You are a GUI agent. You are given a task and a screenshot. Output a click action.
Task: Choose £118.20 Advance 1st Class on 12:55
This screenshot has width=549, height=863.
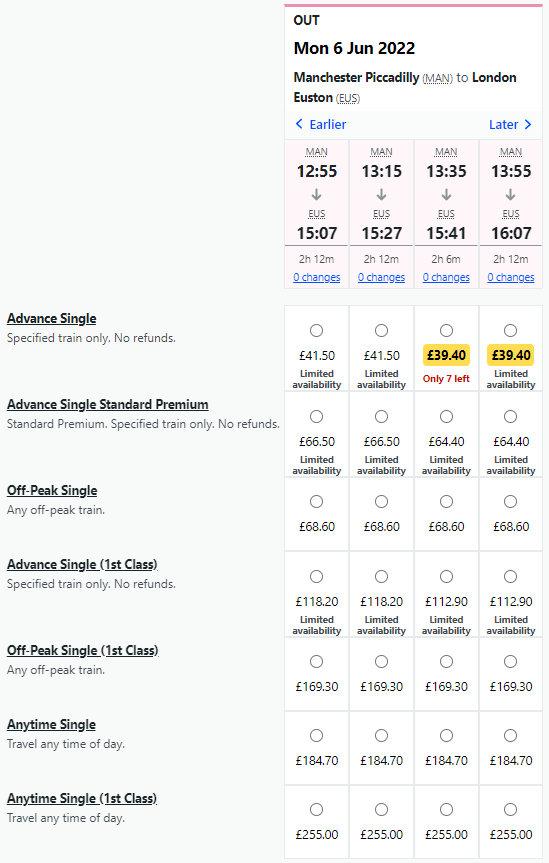[x=317, y=577]
